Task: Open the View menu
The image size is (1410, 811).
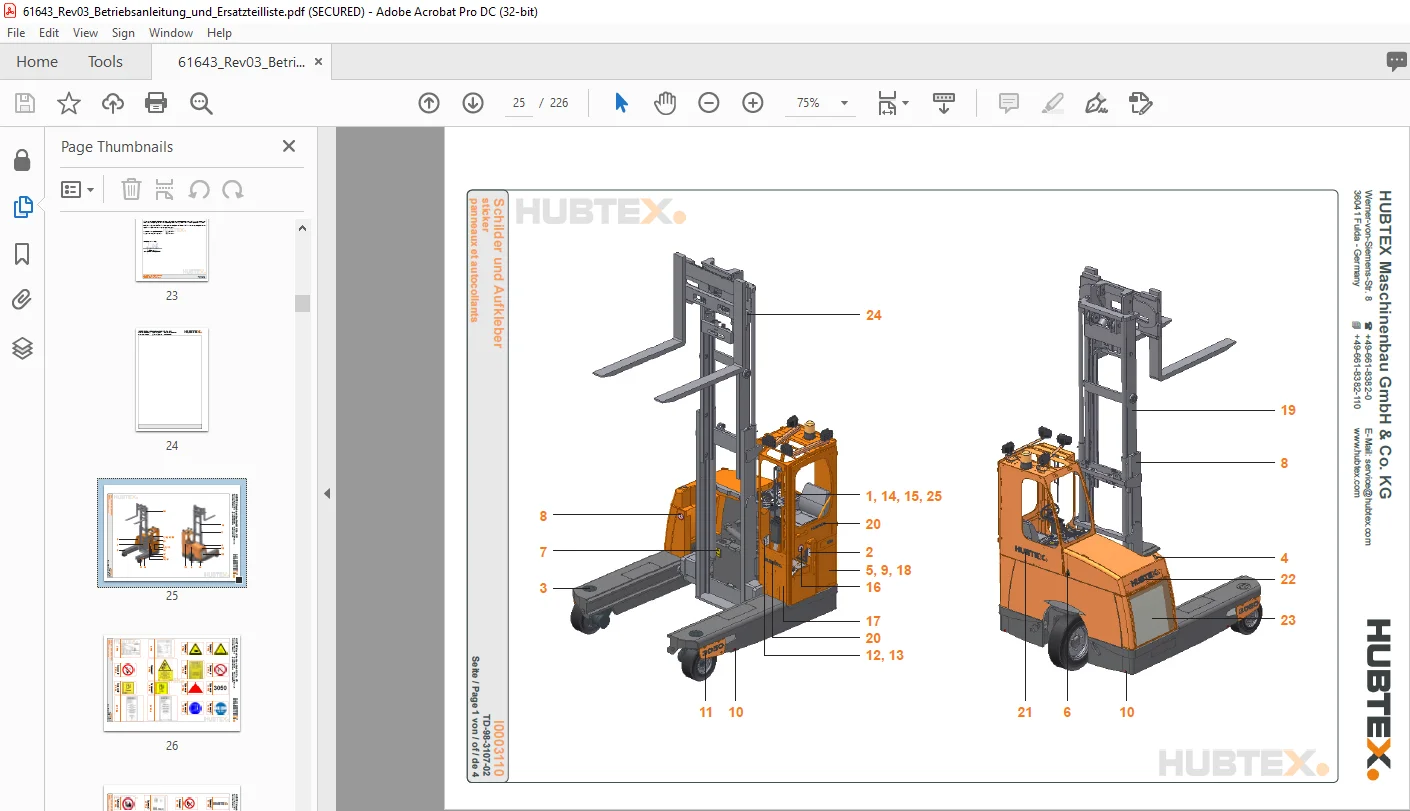Action: (85, 33)
